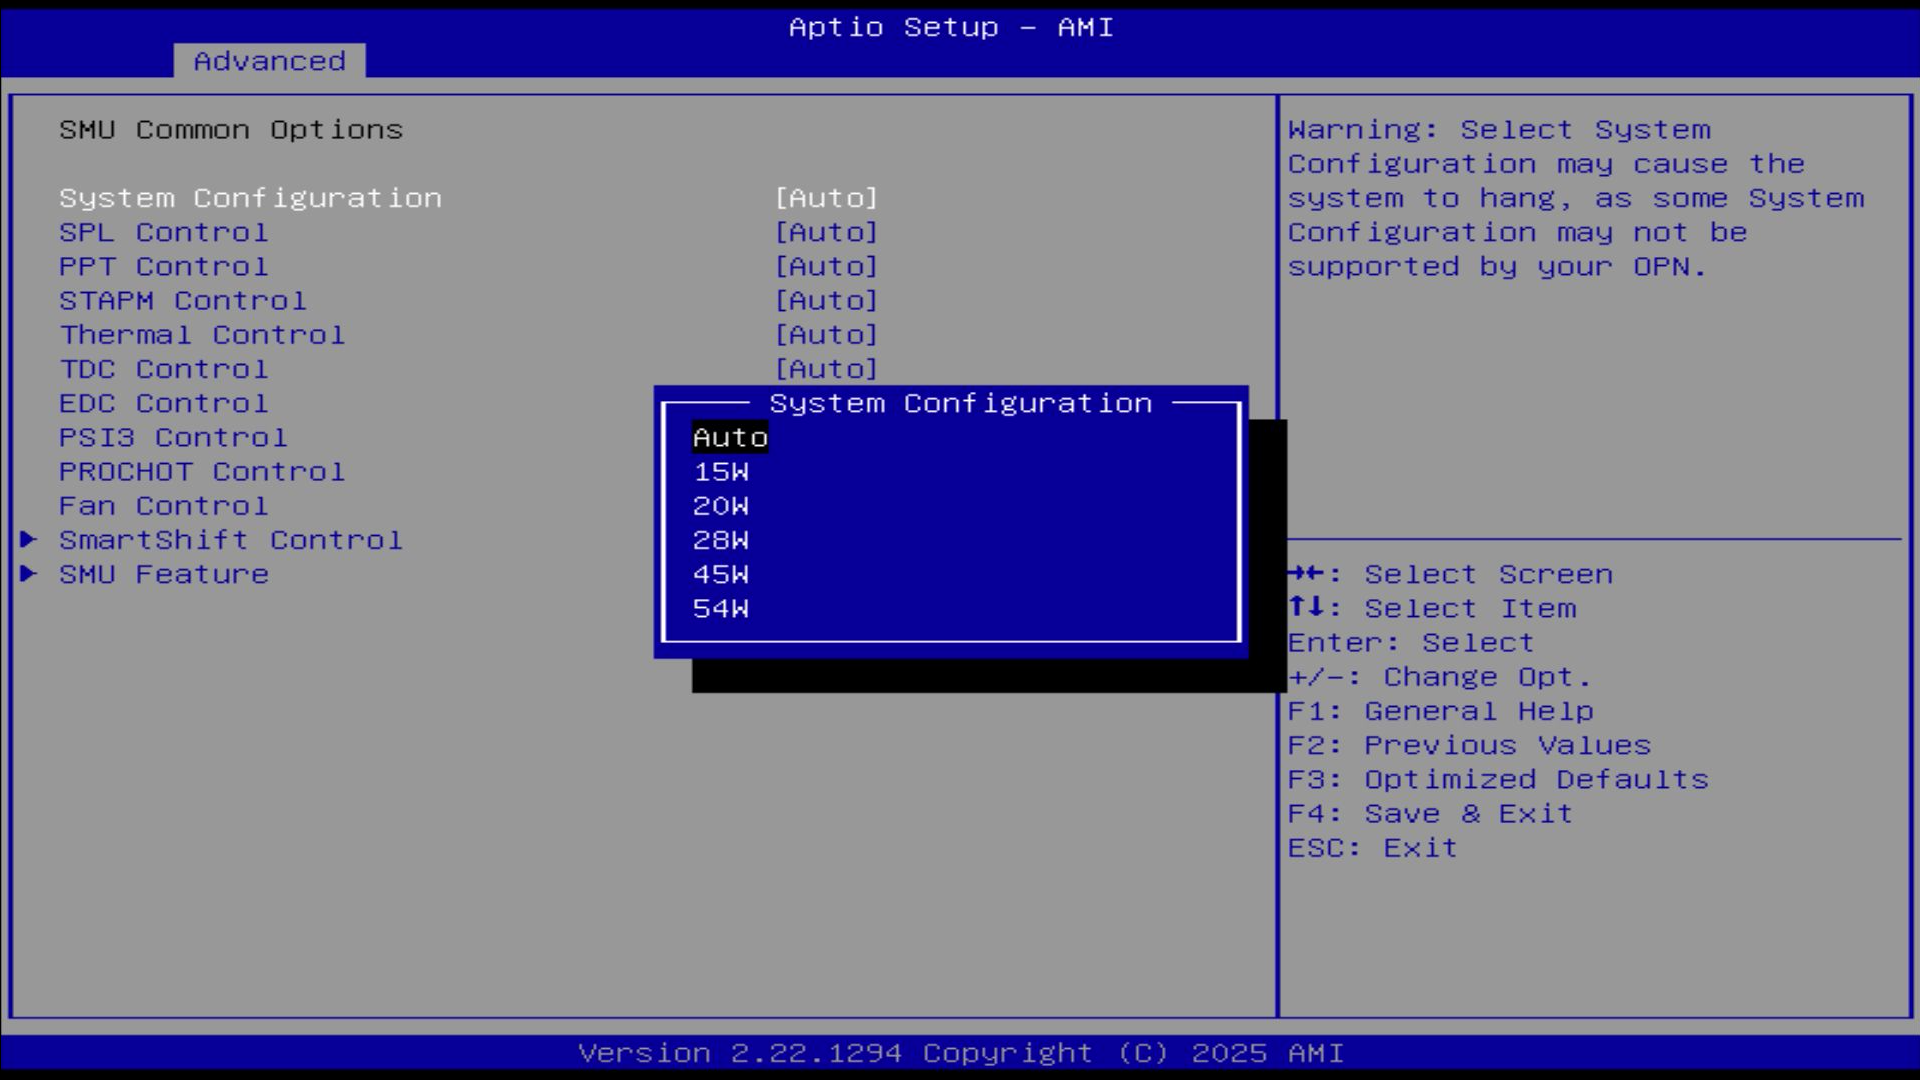Select the Fan Control setting

pyautogui.click(x=164, y=506)
